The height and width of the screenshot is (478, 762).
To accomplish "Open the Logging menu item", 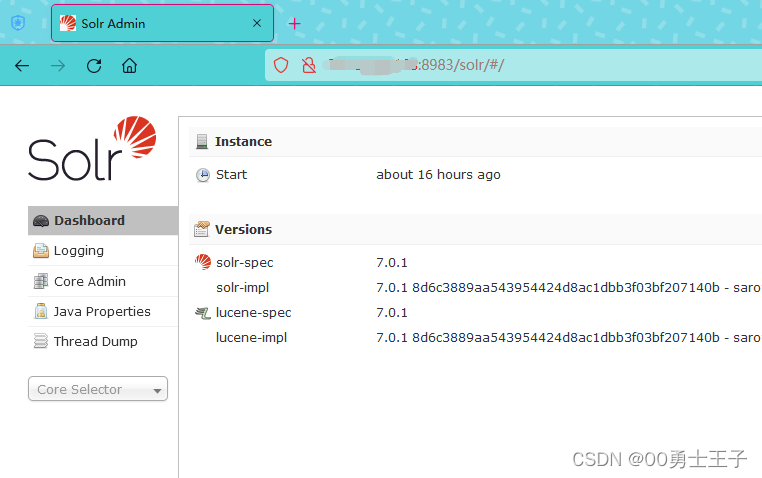I will point(103,251).
